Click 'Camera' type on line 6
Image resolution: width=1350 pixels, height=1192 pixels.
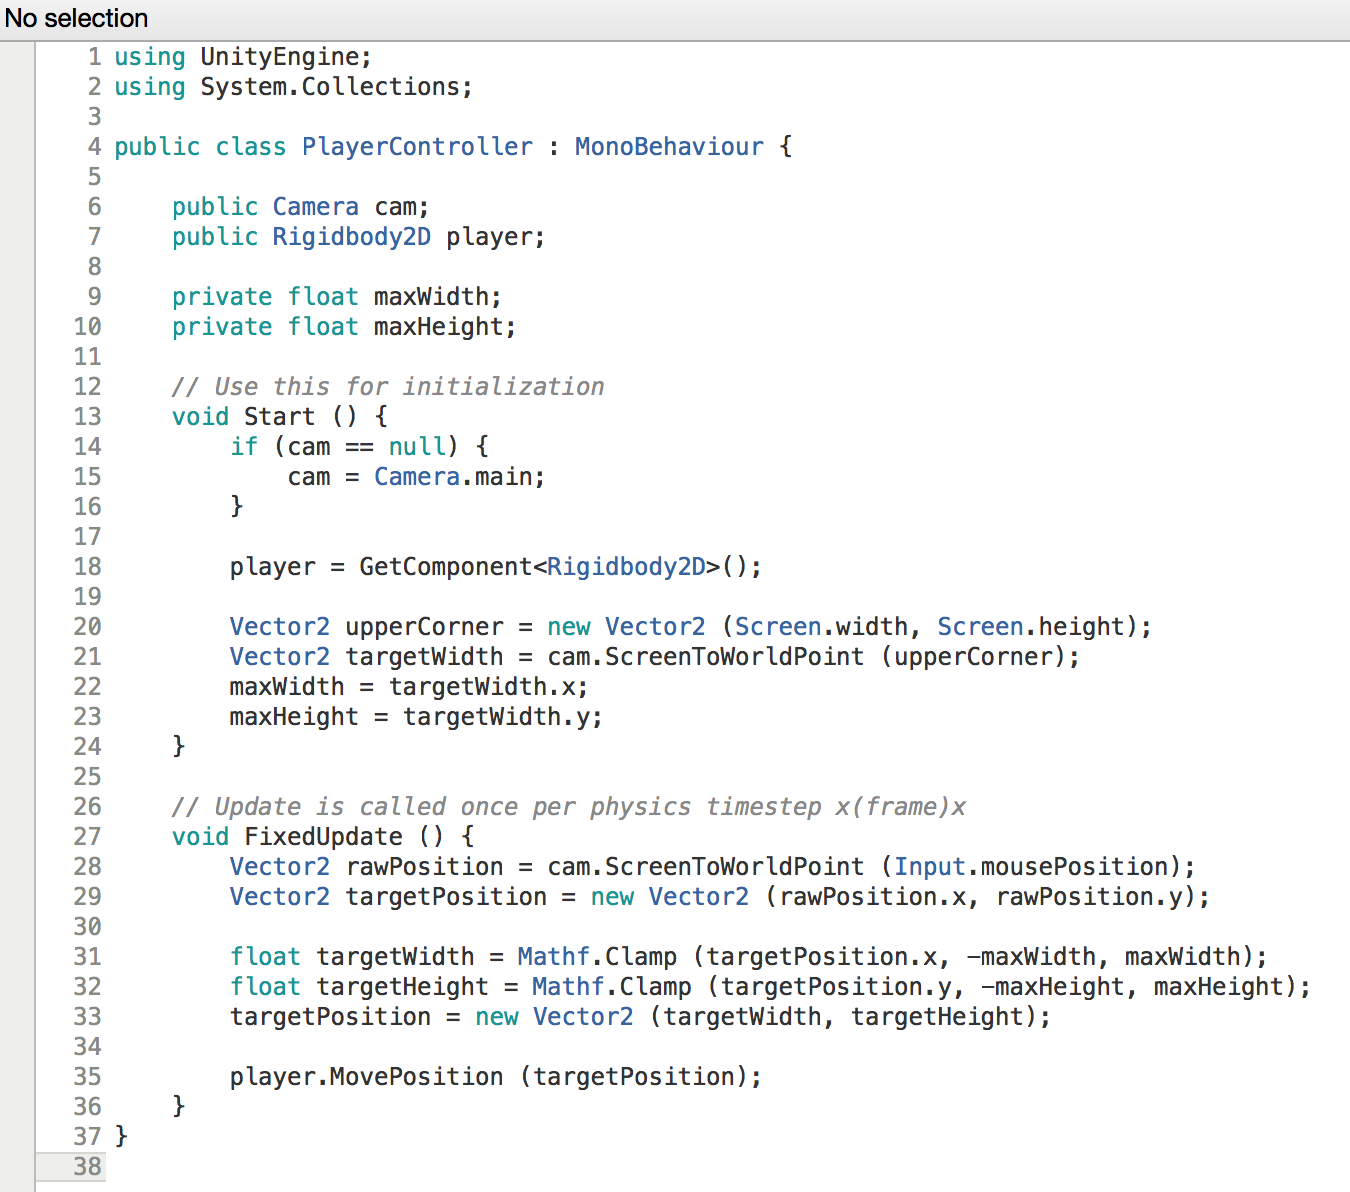pos(315,207)
